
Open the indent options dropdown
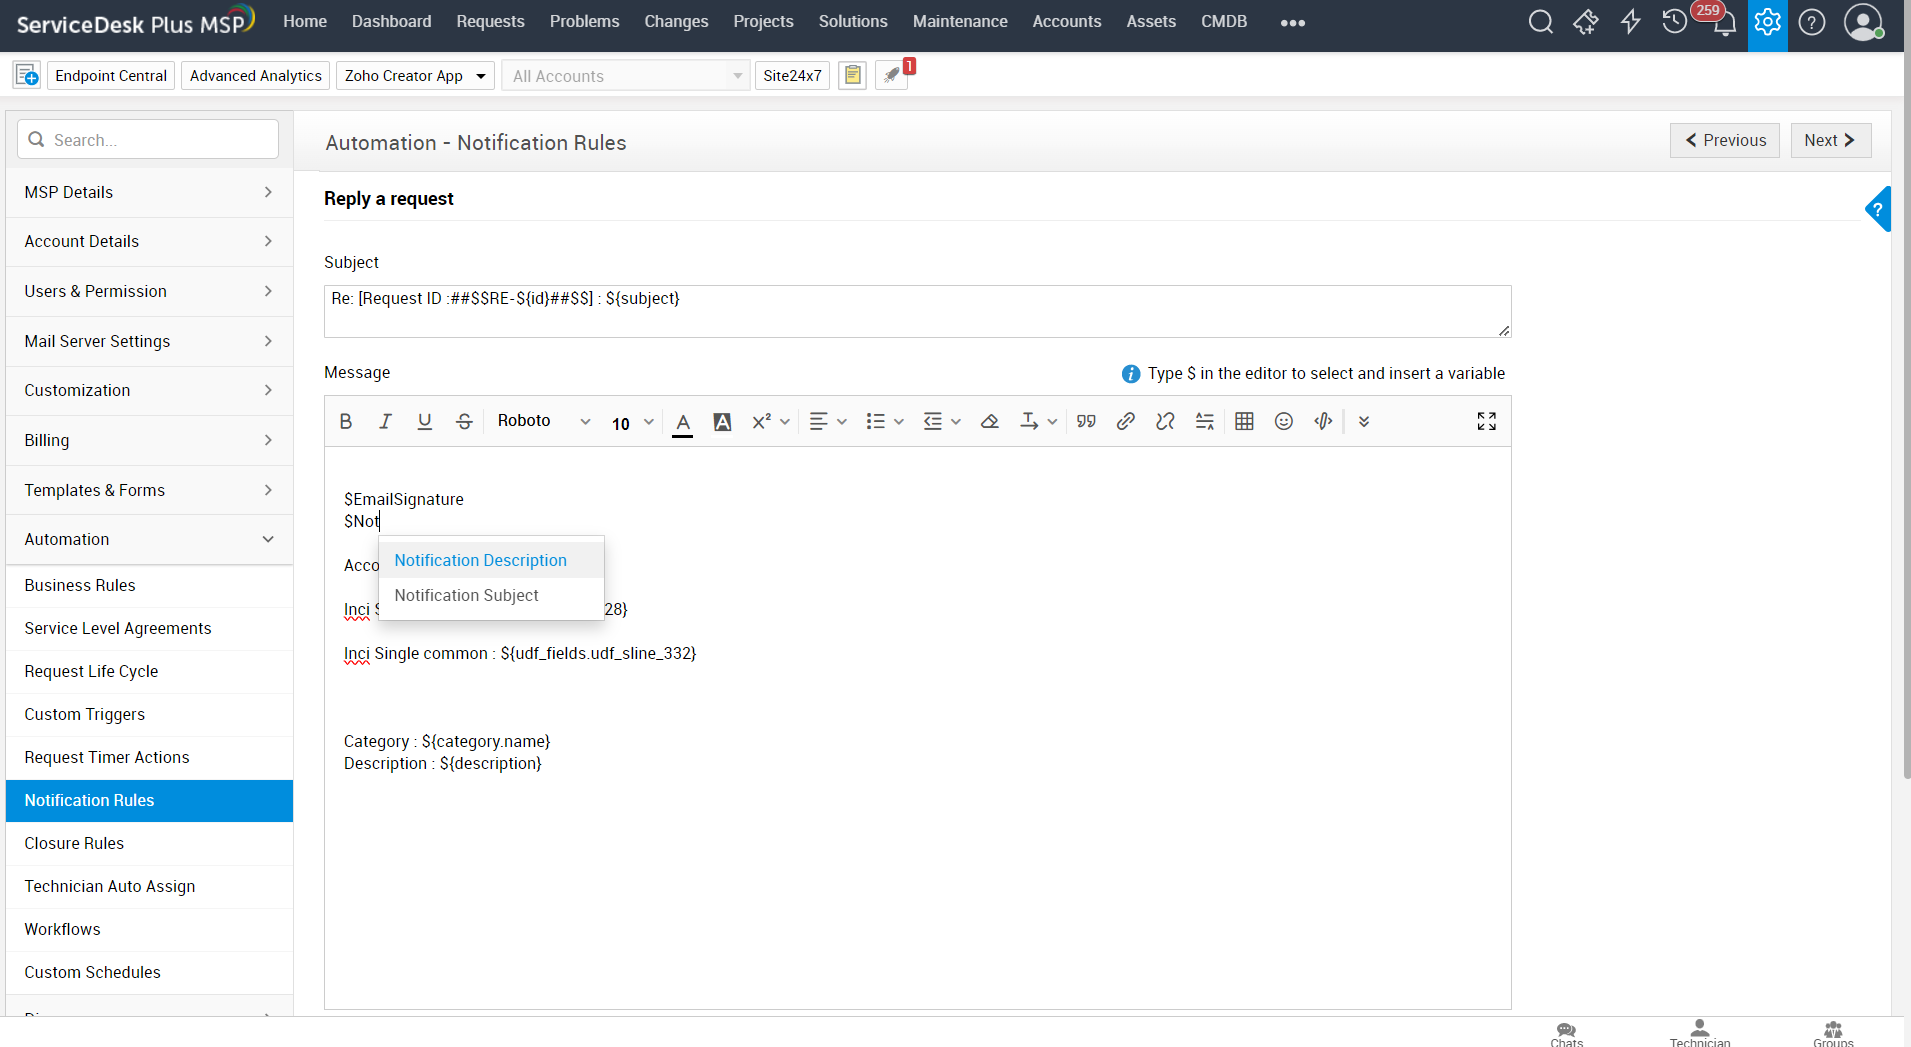click(942, 421)
